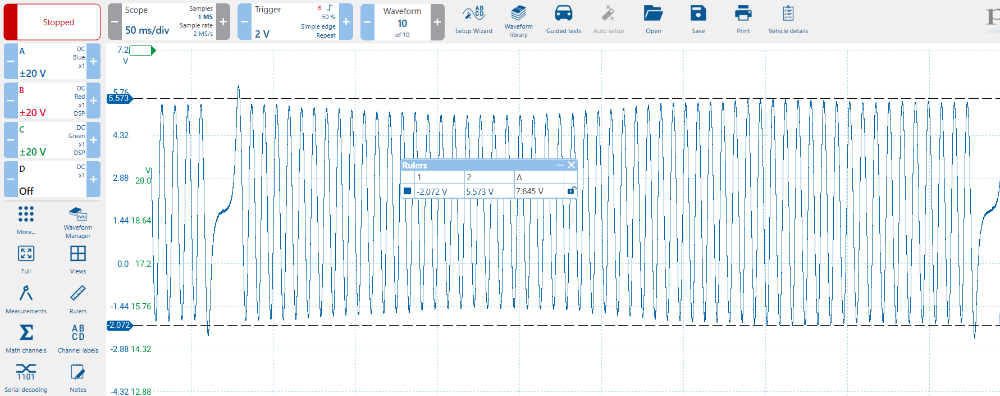Select the 5.573 ruler handle
This screenshot has width=1000, height=396.
(119, 99)
